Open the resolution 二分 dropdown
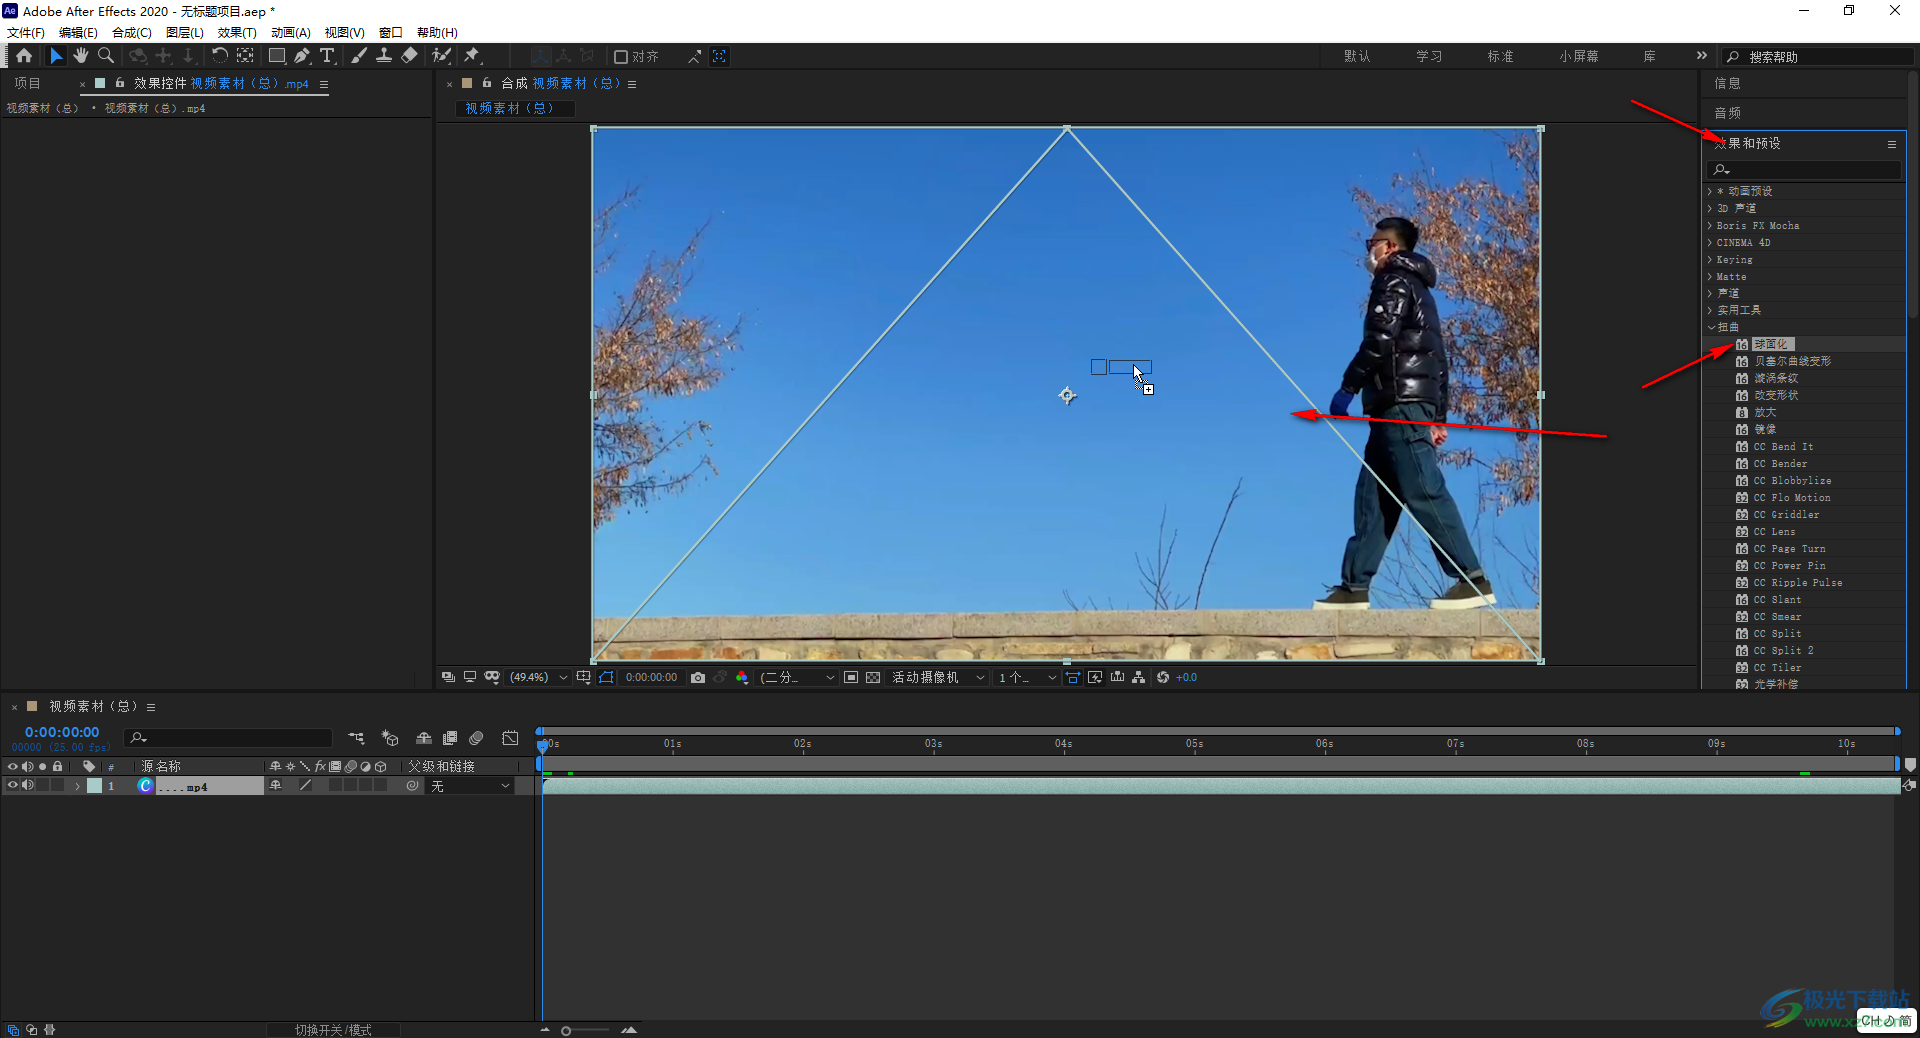Image resolution: width=1920 pixels, height=1038 pixels. coord(796,677)
